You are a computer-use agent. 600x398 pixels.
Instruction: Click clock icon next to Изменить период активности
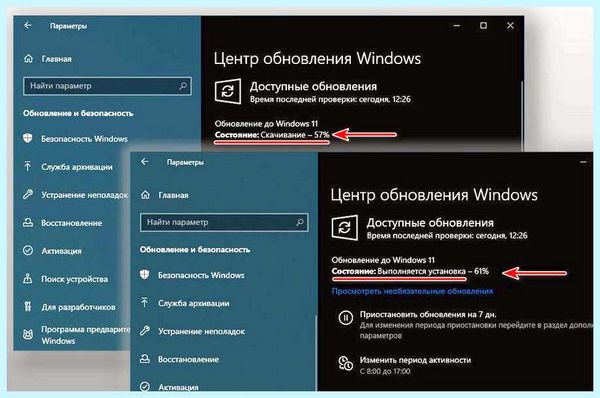(346, 363)
